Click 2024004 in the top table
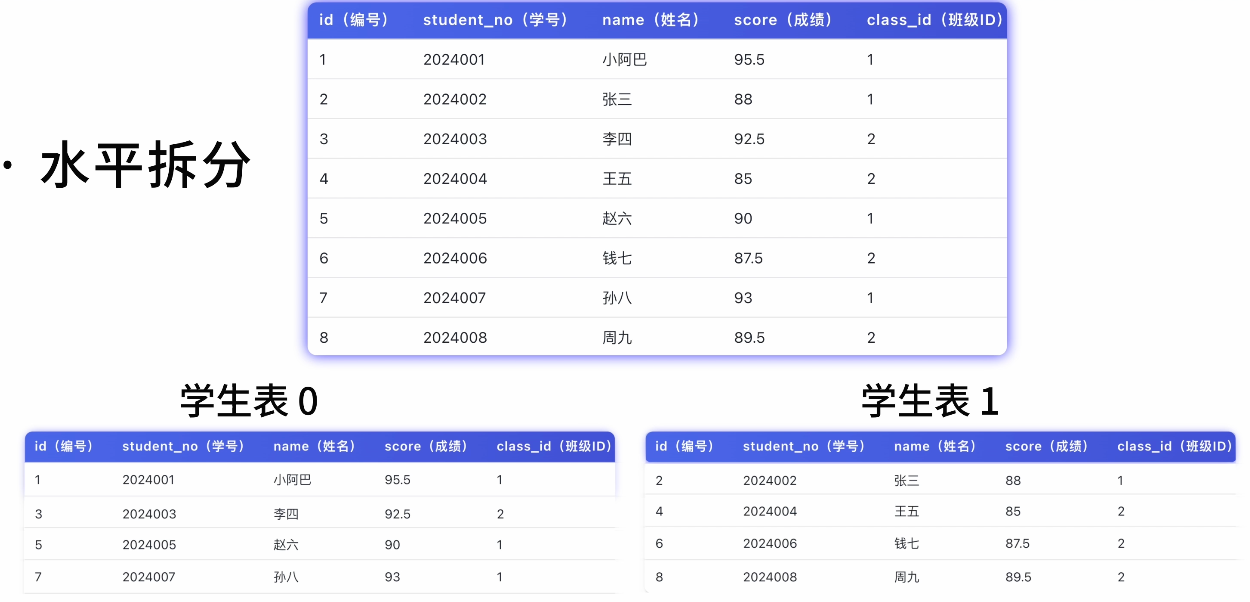Viewport: 1250px width, 602px height. (455, 179)
